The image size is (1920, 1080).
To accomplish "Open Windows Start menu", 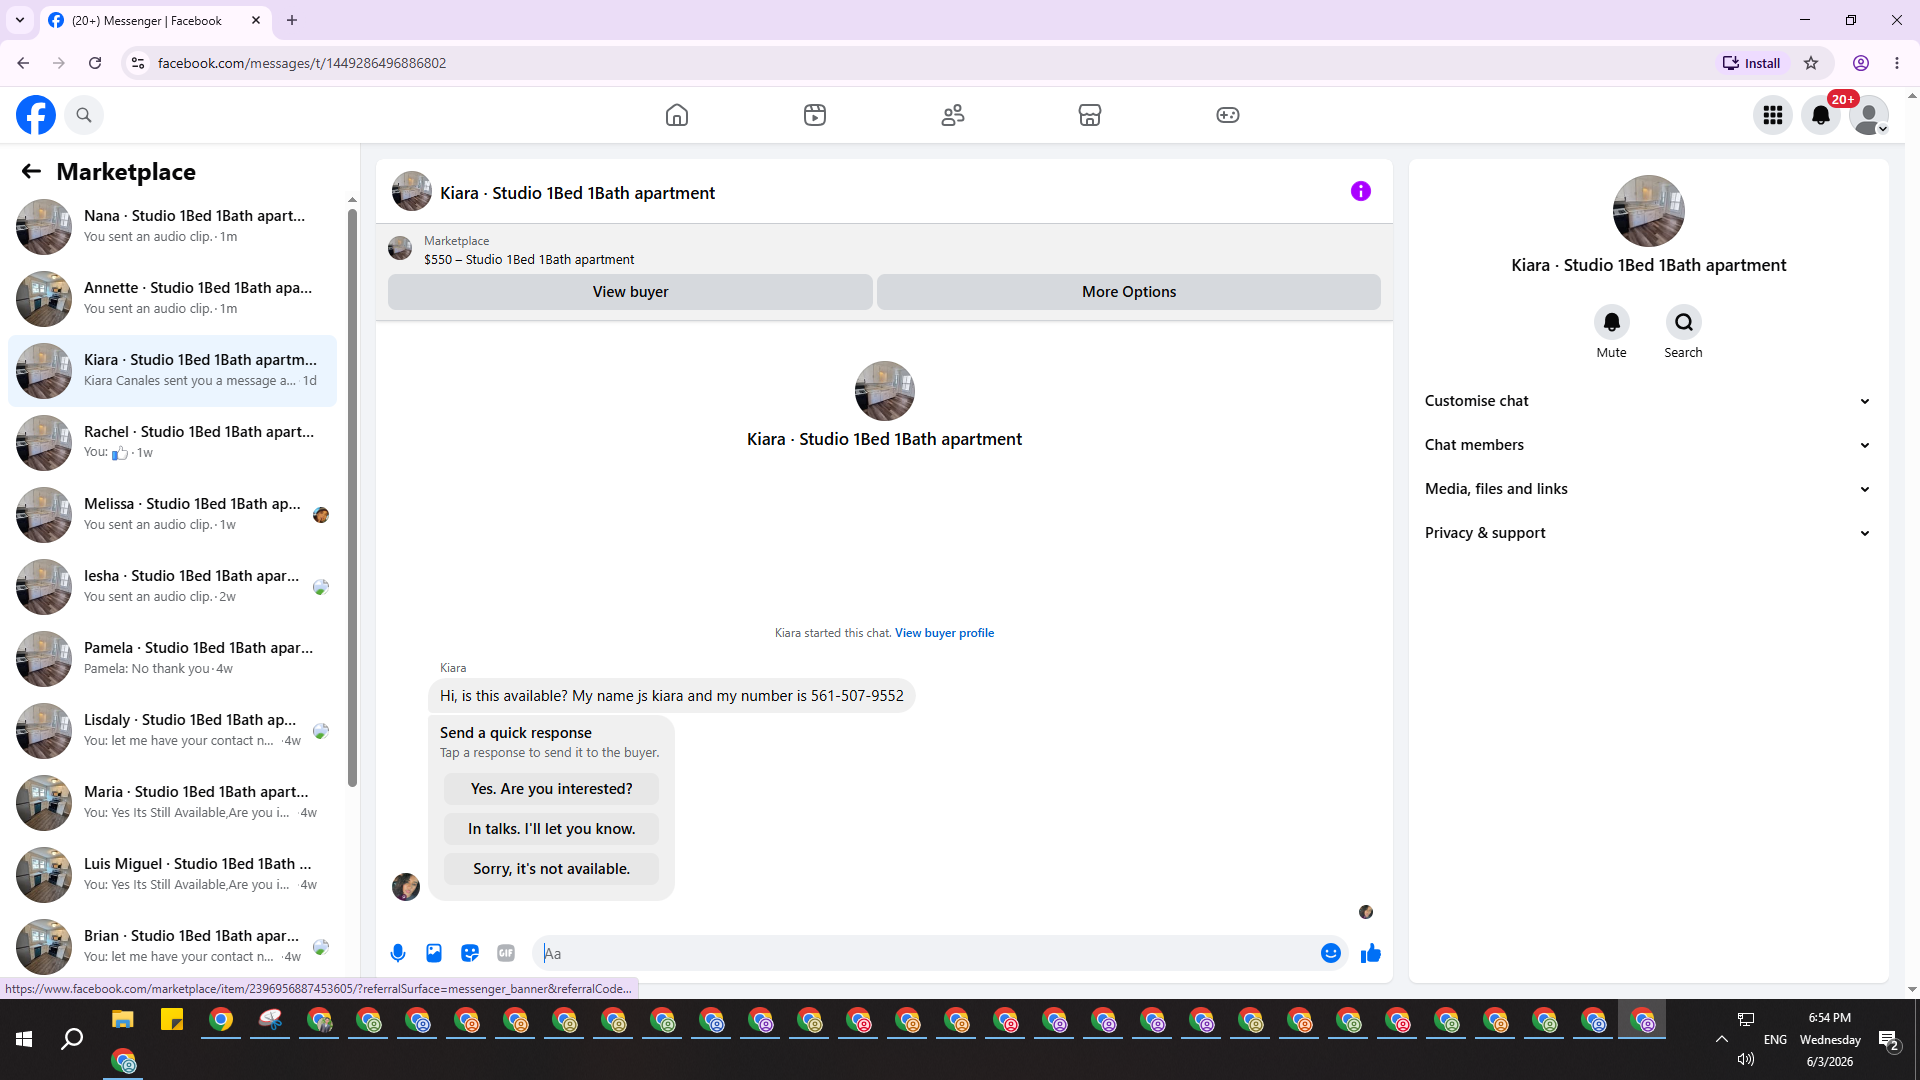I will 24,1040.
